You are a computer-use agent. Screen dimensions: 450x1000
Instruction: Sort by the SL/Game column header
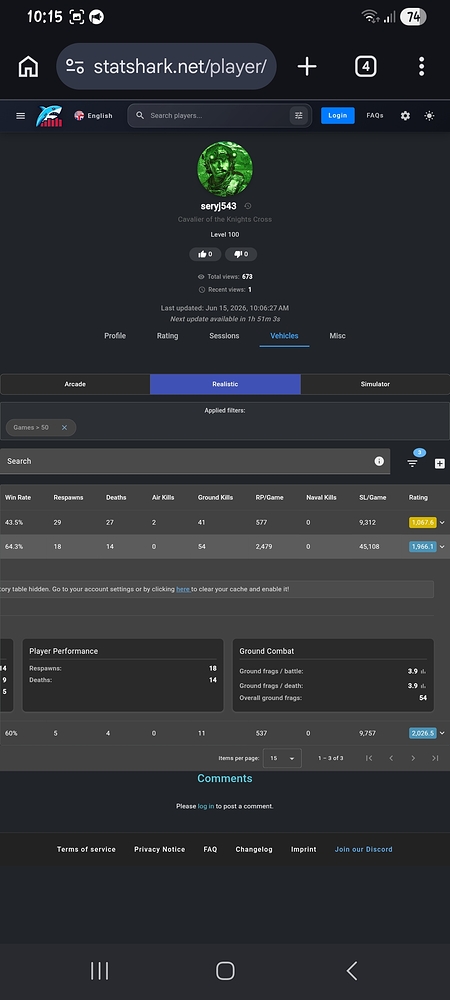[x=373, y=497]
